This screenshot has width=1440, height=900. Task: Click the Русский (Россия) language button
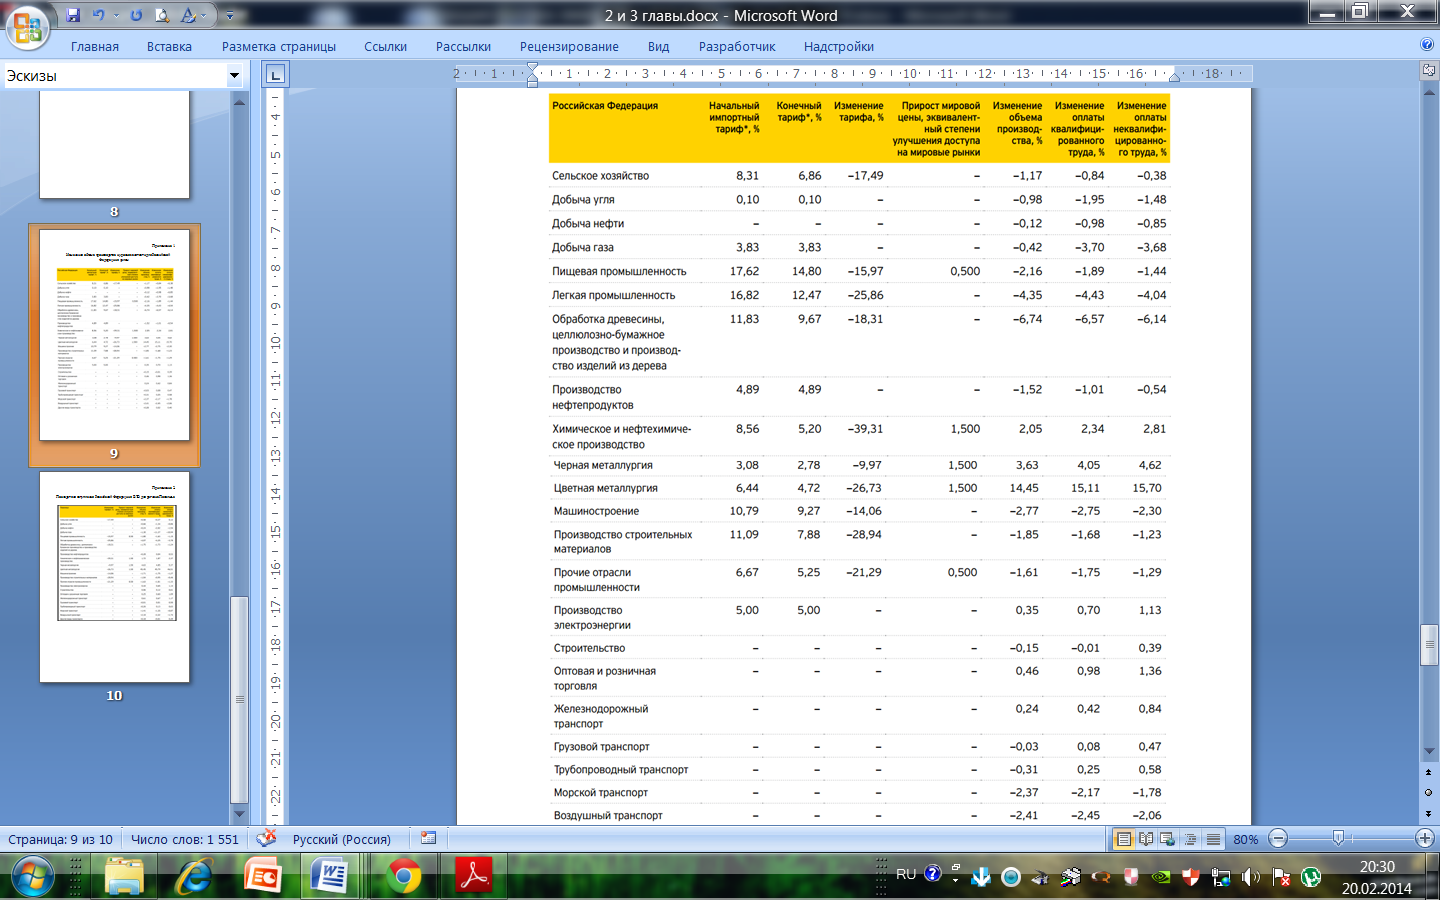[341, 839]
